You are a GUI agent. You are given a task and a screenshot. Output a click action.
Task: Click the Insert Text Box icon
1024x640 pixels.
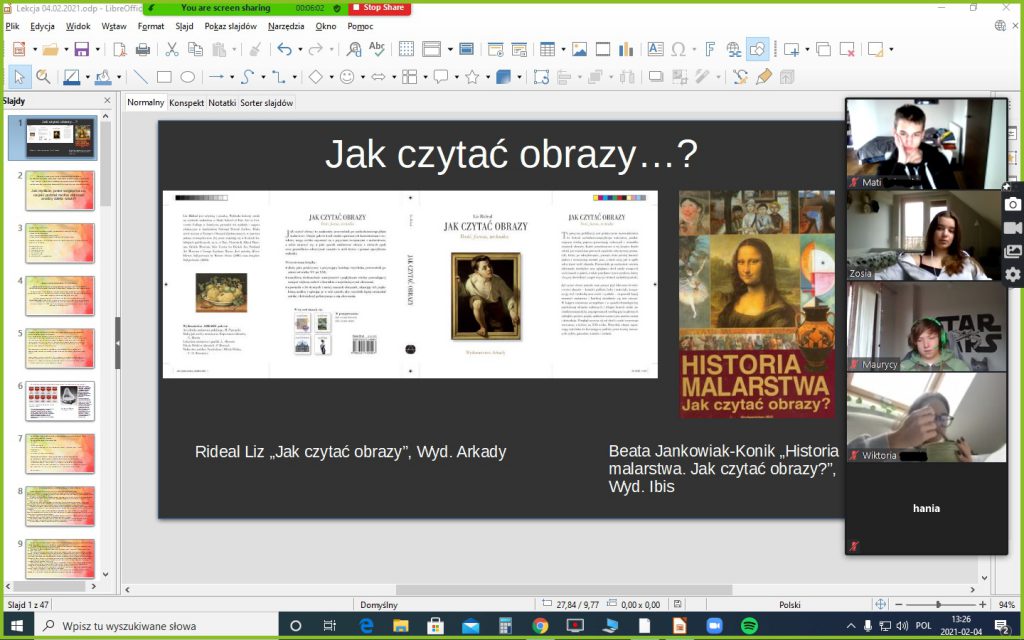[655, 49]
